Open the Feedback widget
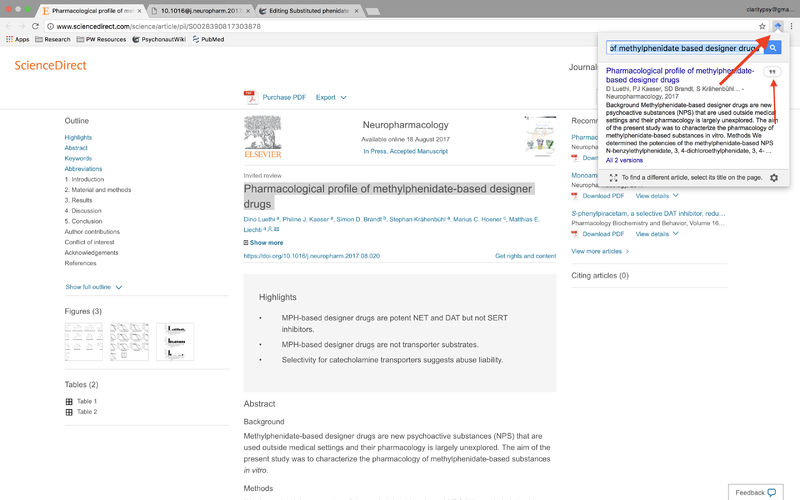Viewport: 800px width, 500px height. [755, 492]
